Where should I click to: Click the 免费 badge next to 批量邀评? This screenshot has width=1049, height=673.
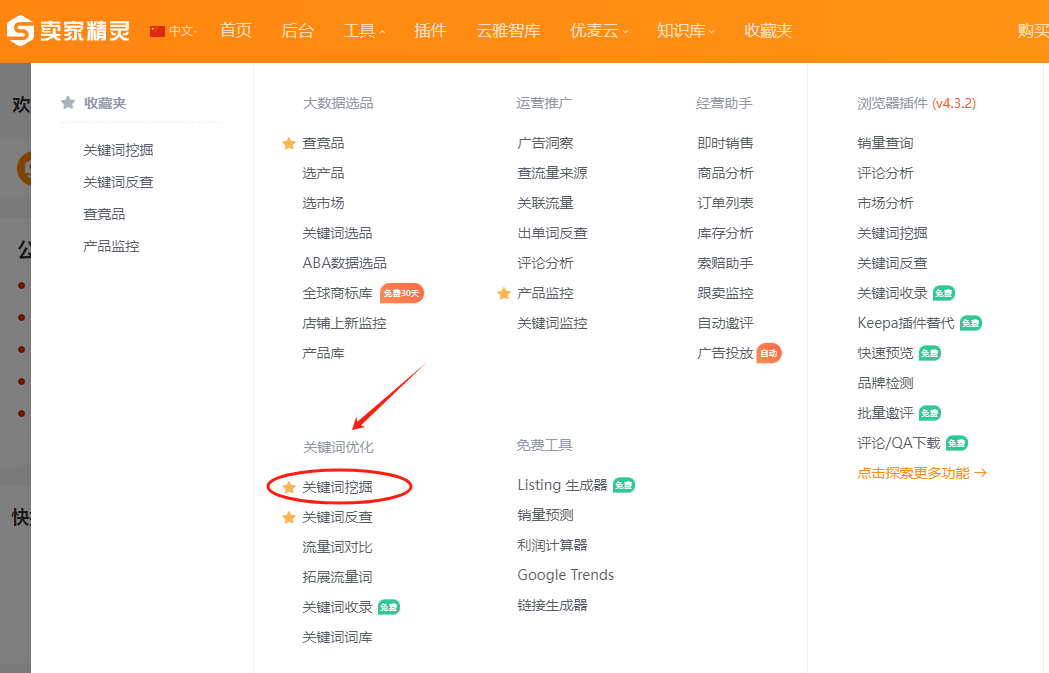(930, 412)
